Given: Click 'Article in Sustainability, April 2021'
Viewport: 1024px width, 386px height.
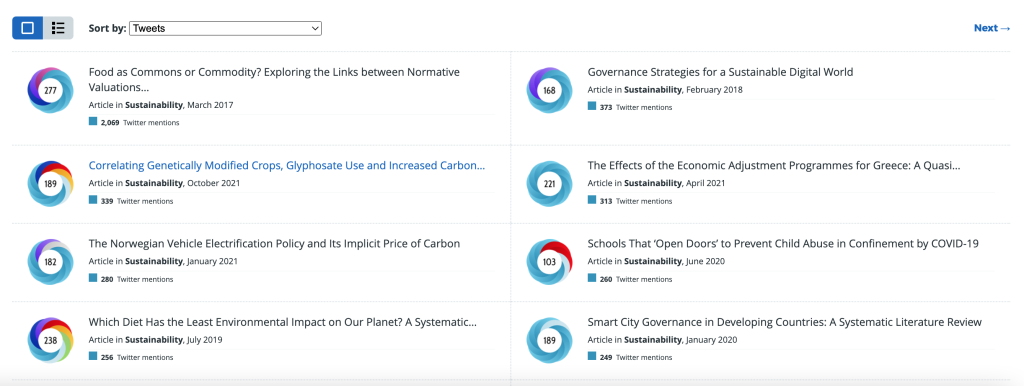Looking at the screenshot, I should pyautogui.click(x=656, y=183).
